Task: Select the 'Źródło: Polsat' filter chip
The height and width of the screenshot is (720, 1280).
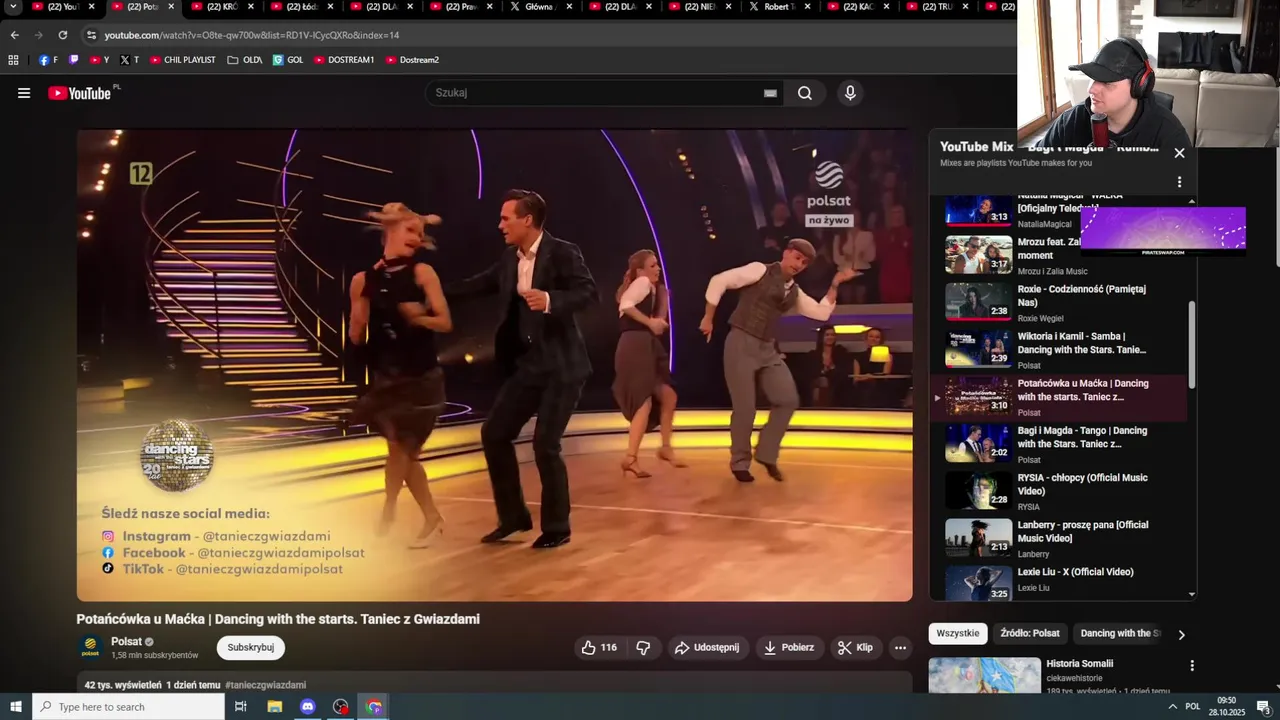Action: [1030, 634]
